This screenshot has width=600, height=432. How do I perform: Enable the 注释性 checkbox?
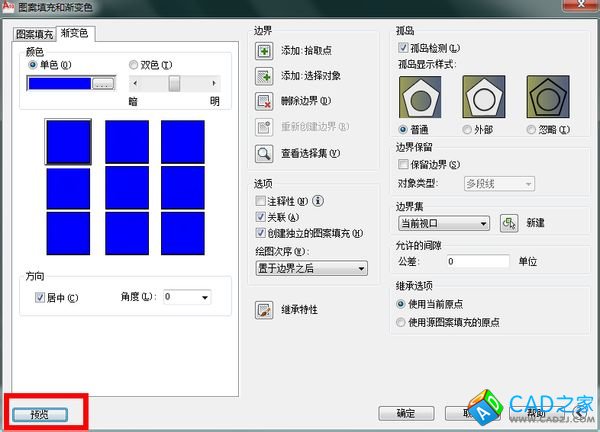click(261, 201)
